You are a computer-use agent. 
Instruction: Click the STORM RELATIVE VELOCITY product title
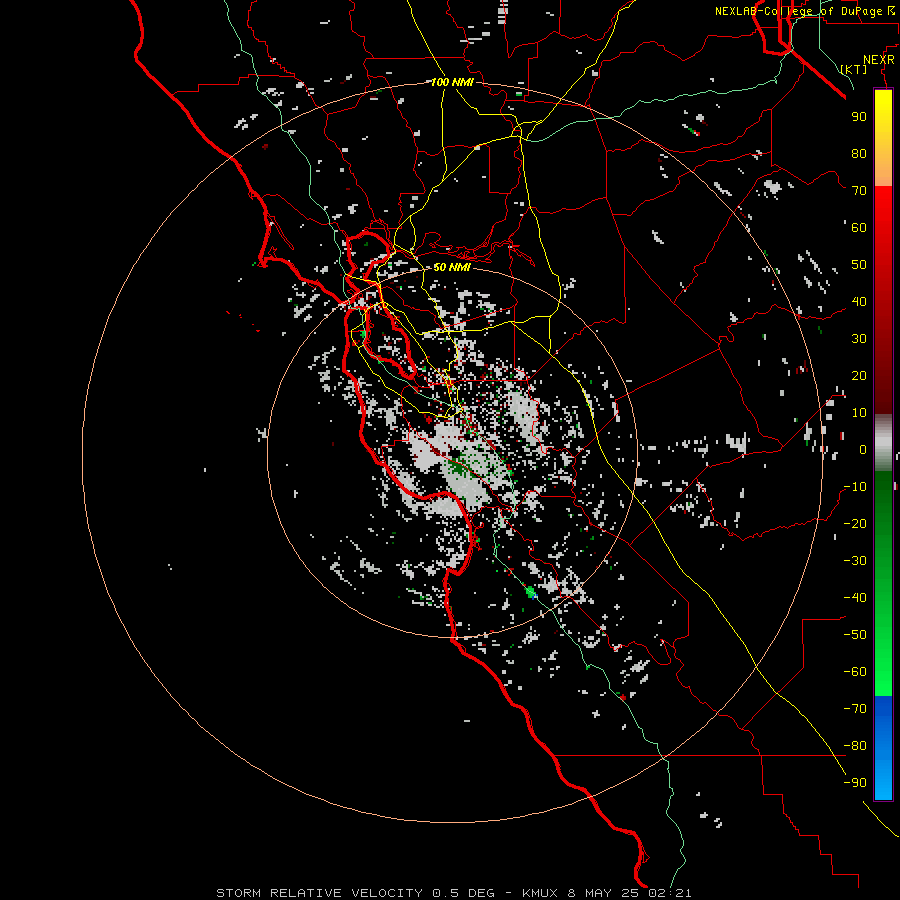320,893
